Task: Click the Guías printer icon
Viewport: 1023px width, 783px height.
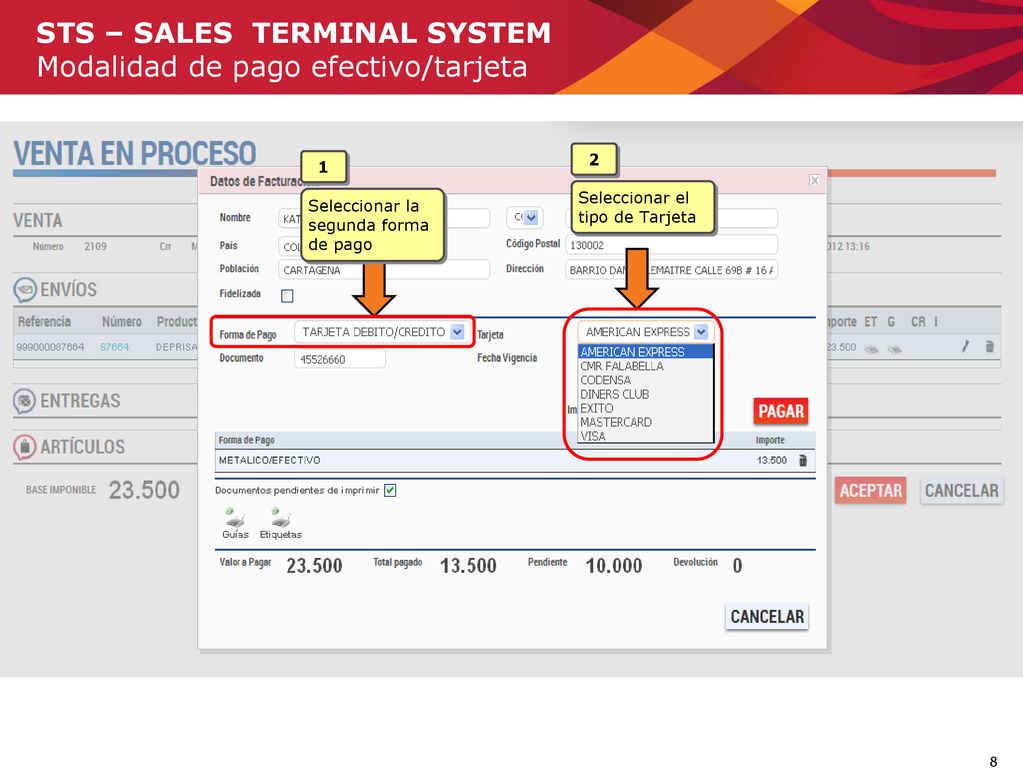Action: pos(235,518)
